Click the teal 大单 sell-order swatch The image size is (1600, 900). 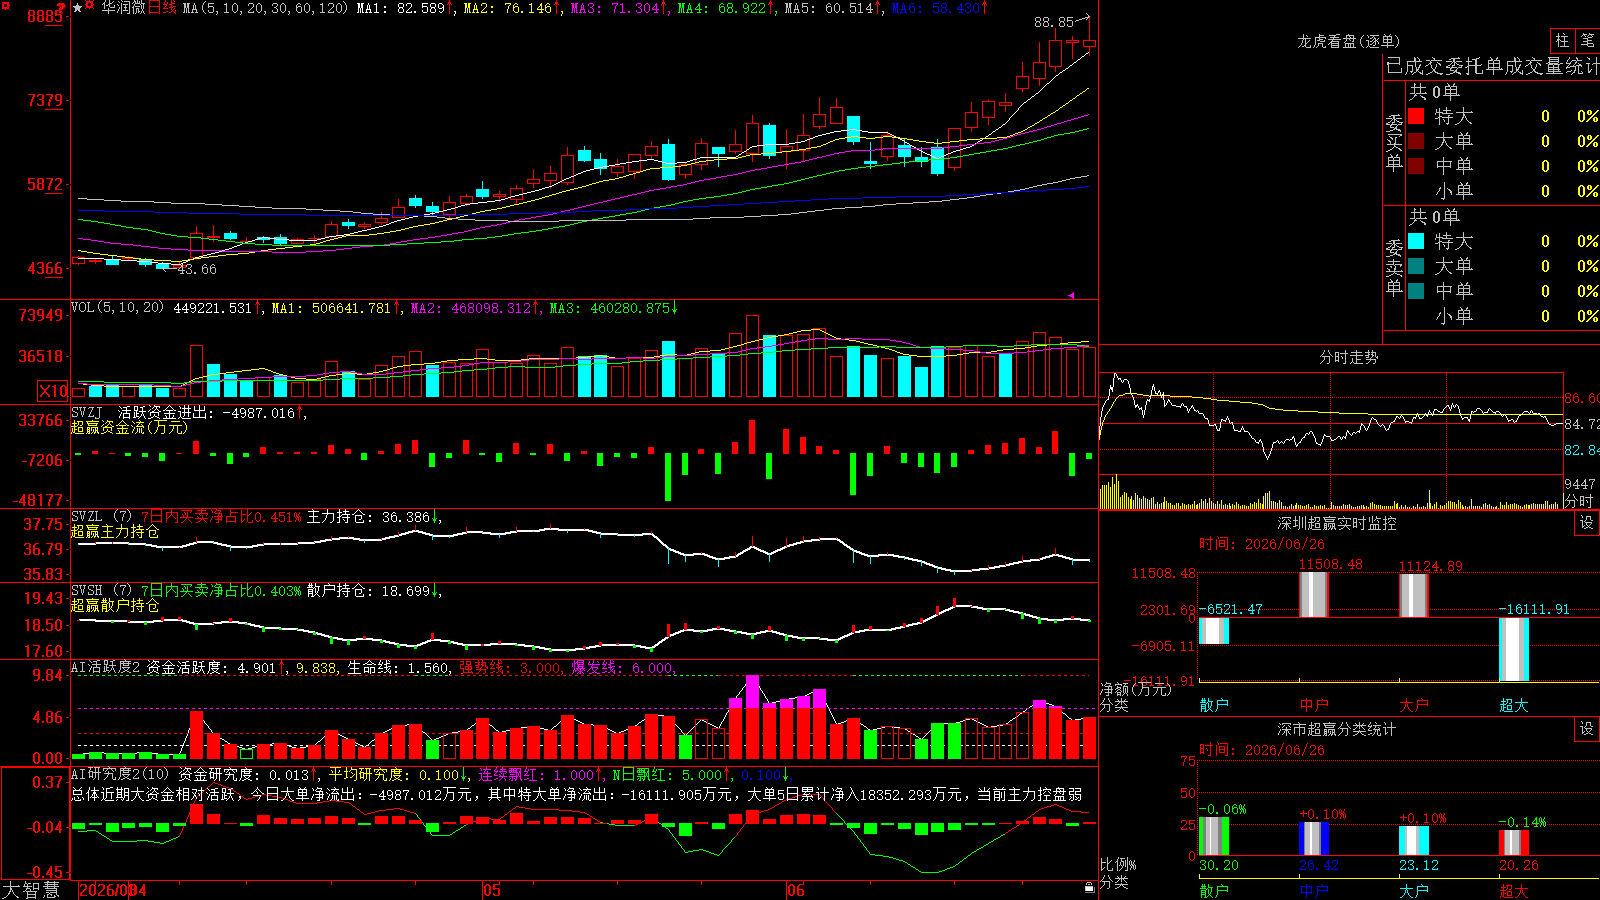tap(1416, 266)
